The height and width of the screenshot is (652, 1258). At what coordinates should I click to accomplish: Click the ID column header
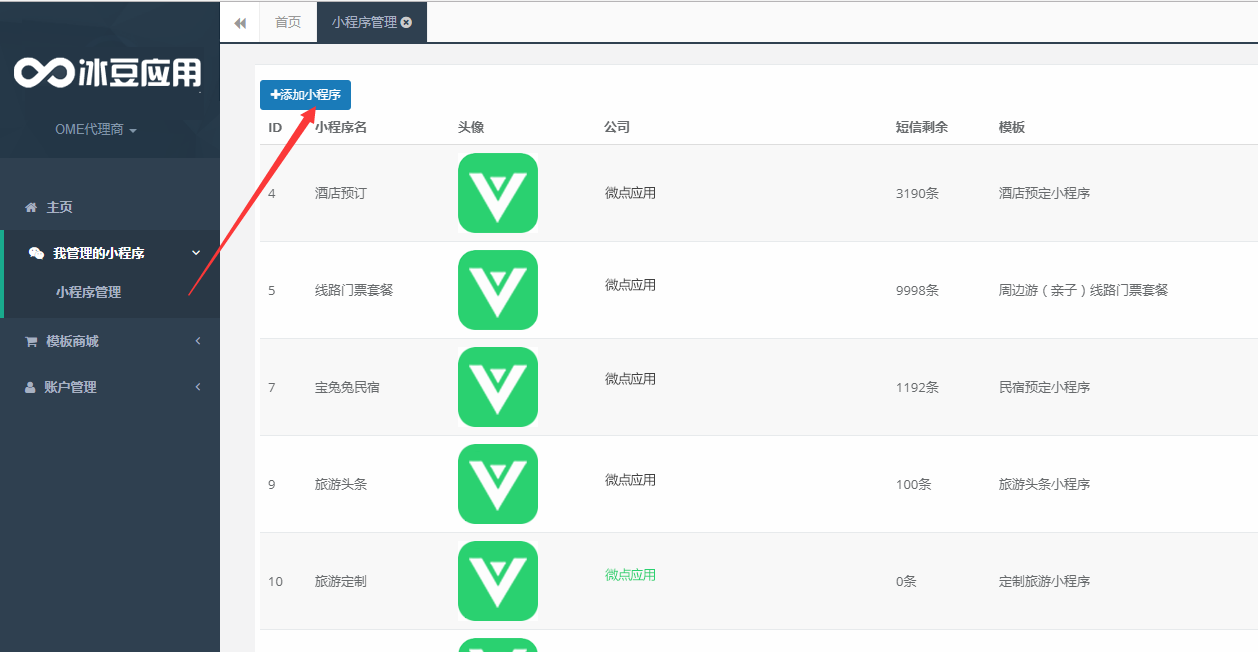coord(275,127)
